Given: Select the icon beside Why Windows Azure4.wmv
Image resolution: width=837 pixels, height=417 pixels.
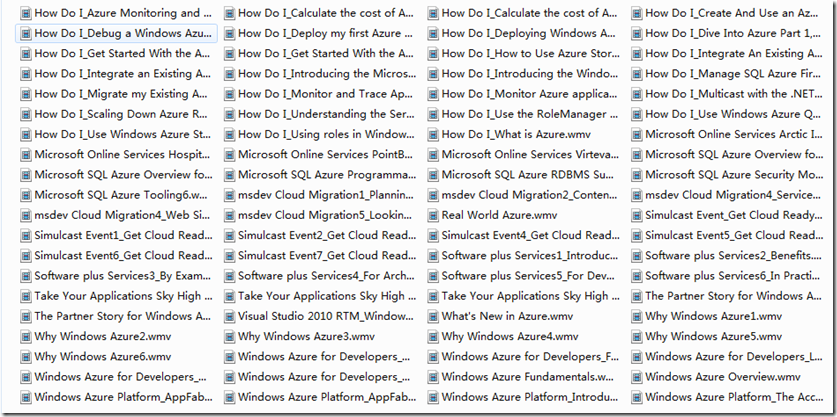Looking at the screenshot, I should click(x=433, y=337).
